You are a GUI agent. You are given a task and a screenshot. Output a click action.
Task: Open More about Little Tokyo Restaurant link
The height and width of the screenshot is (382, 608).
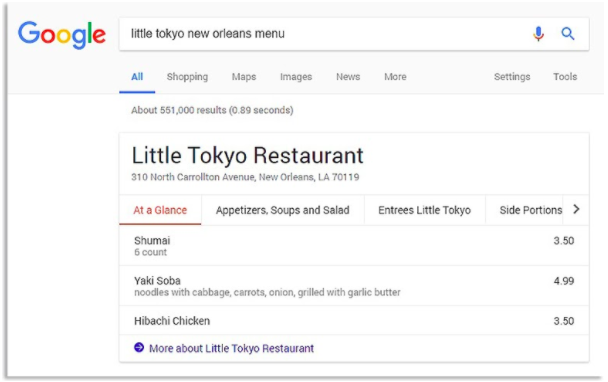(231, 348)
